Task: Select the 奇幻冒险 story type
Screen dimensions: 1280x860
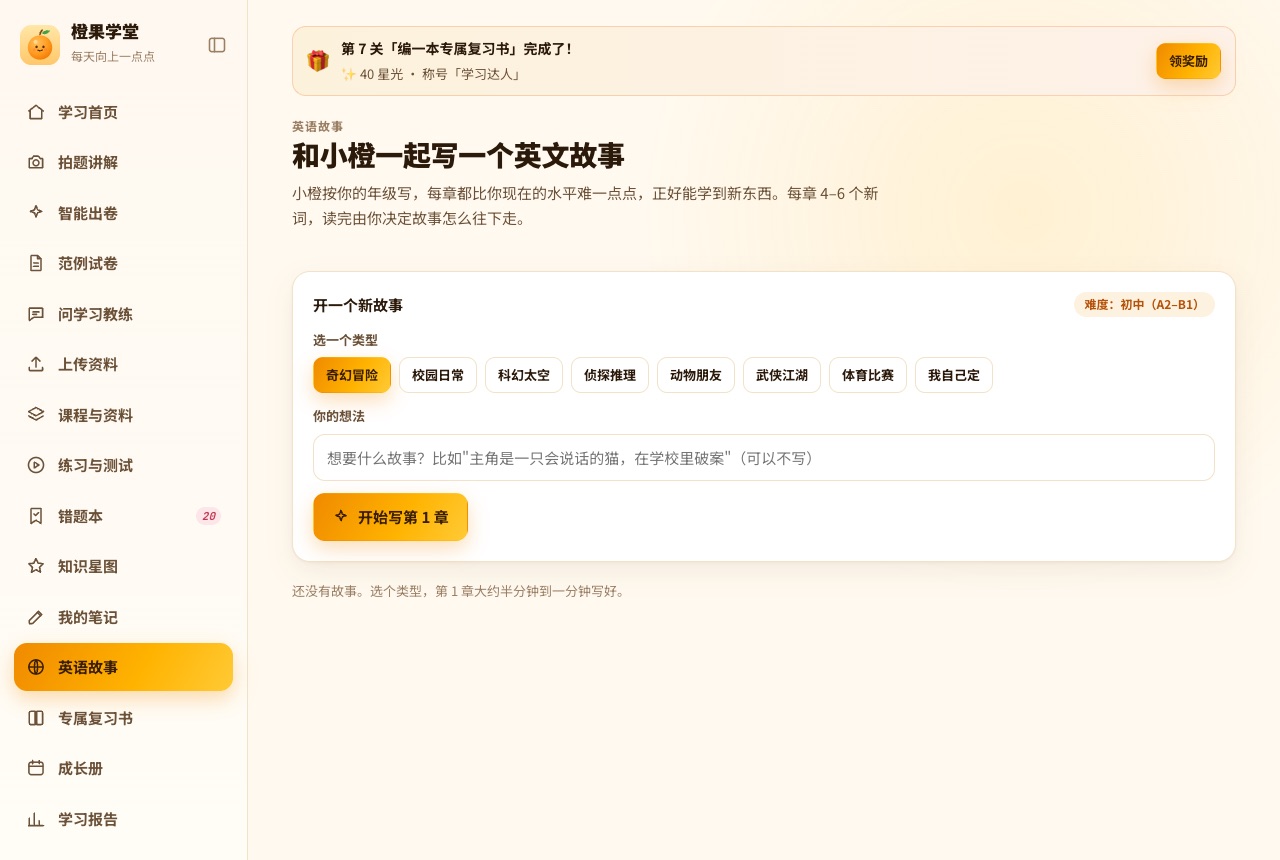Action: tap(352, 375)
